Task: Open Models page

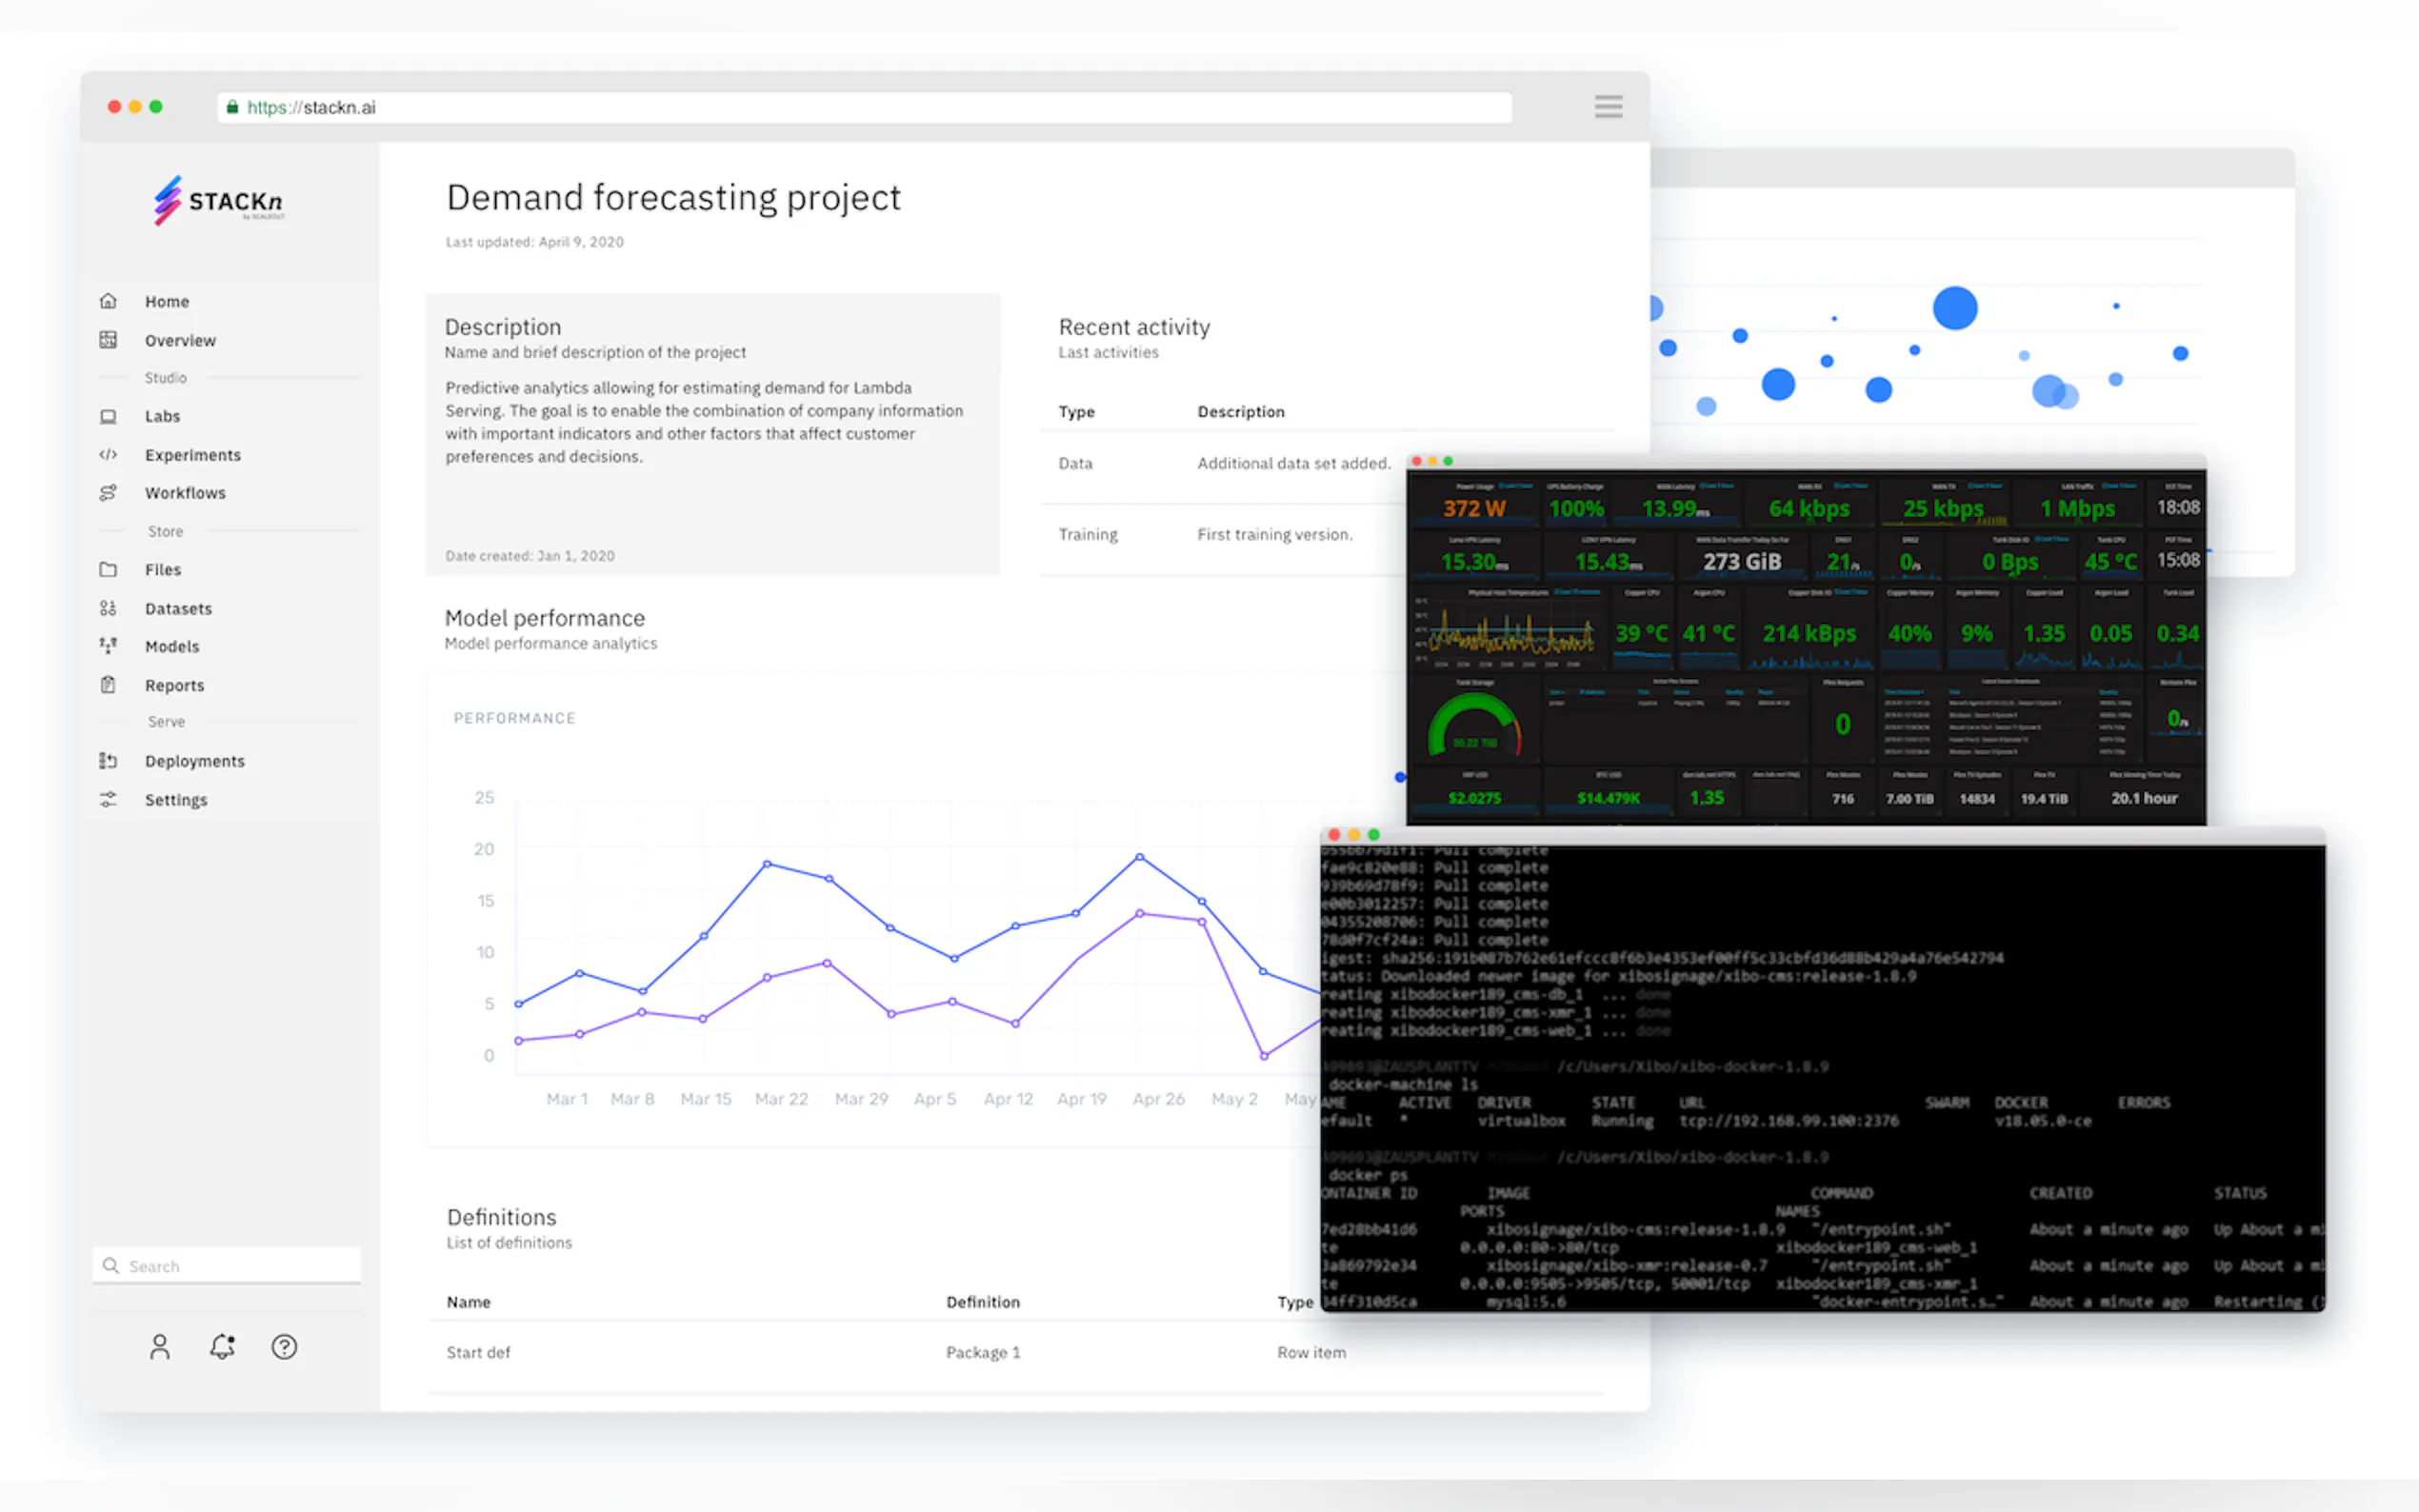Action: tap(172, 646)
